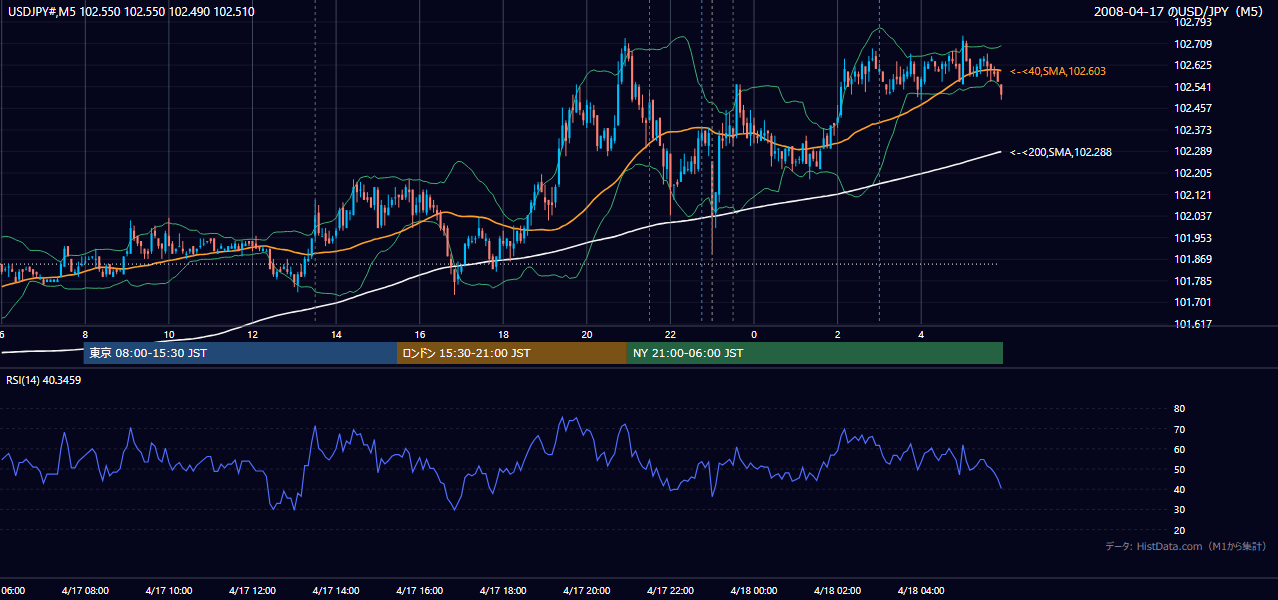Viewport: 1278px width, 600px height.
Task: Click RSI scale level 70
Action: pyautogui.click(x=1179, y=429)
